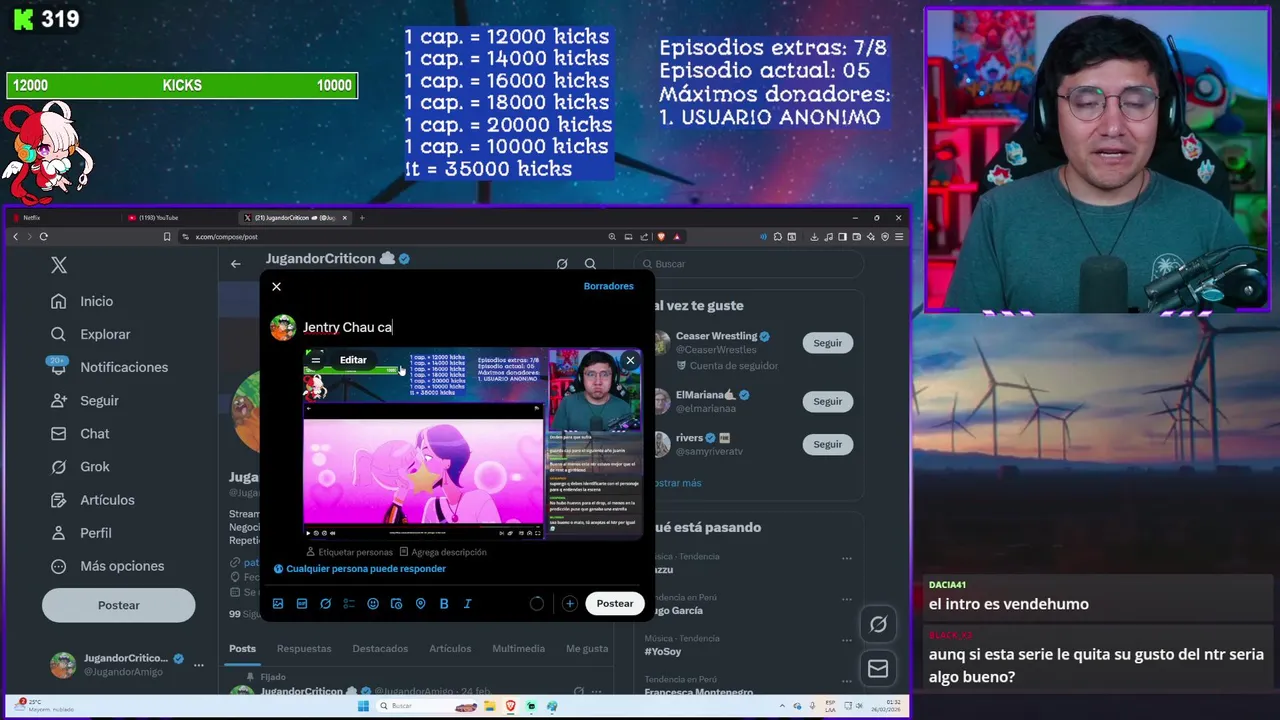The height and width of the screenshot is (720, 1280).
Task: Click the sidebar Postear button
Action: [x=118, y=605]
